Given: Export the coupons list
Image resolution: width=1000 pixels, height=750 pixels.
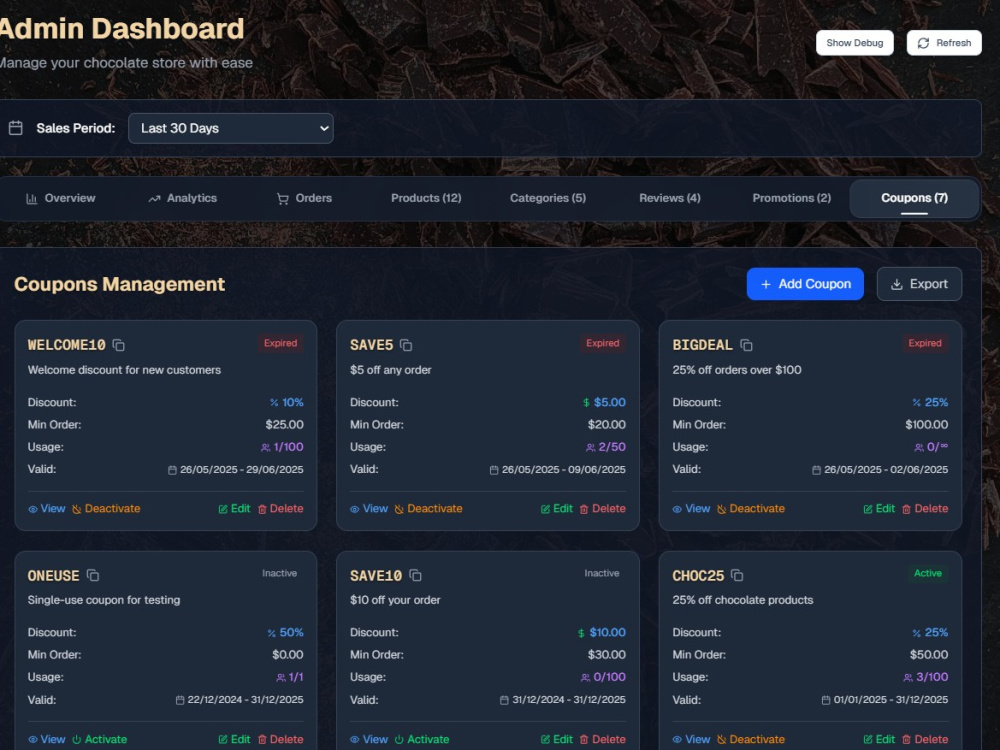Looking at the screenshot, I should [x=919, y=284].
